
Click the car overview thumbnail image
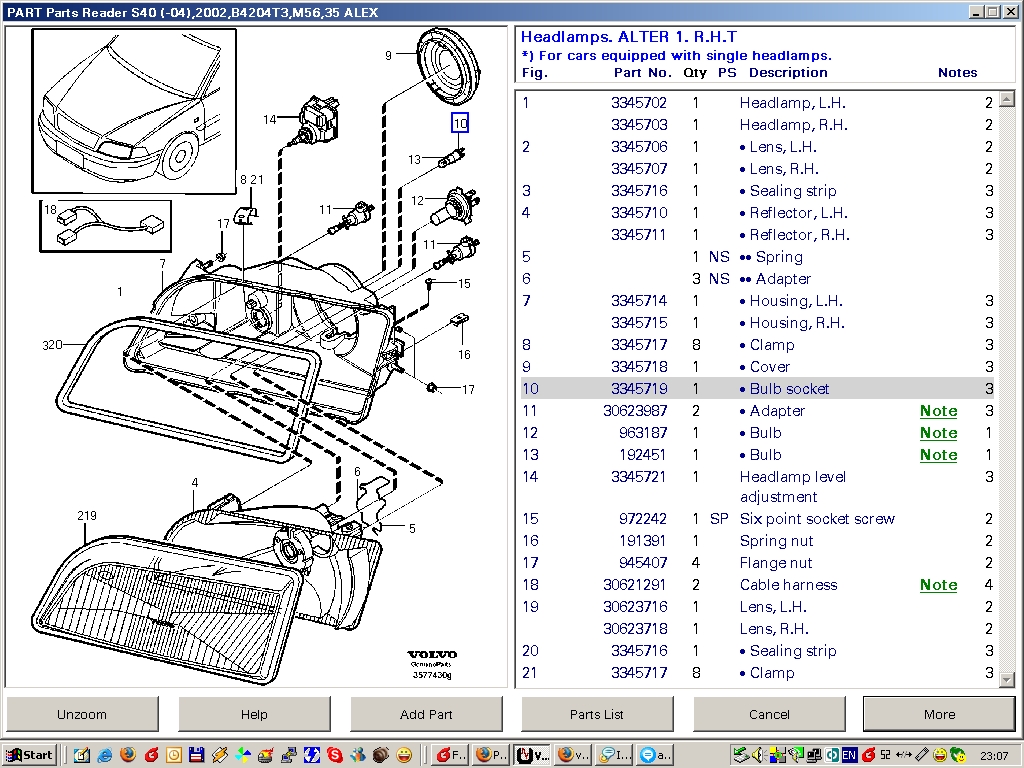[134, 110]
